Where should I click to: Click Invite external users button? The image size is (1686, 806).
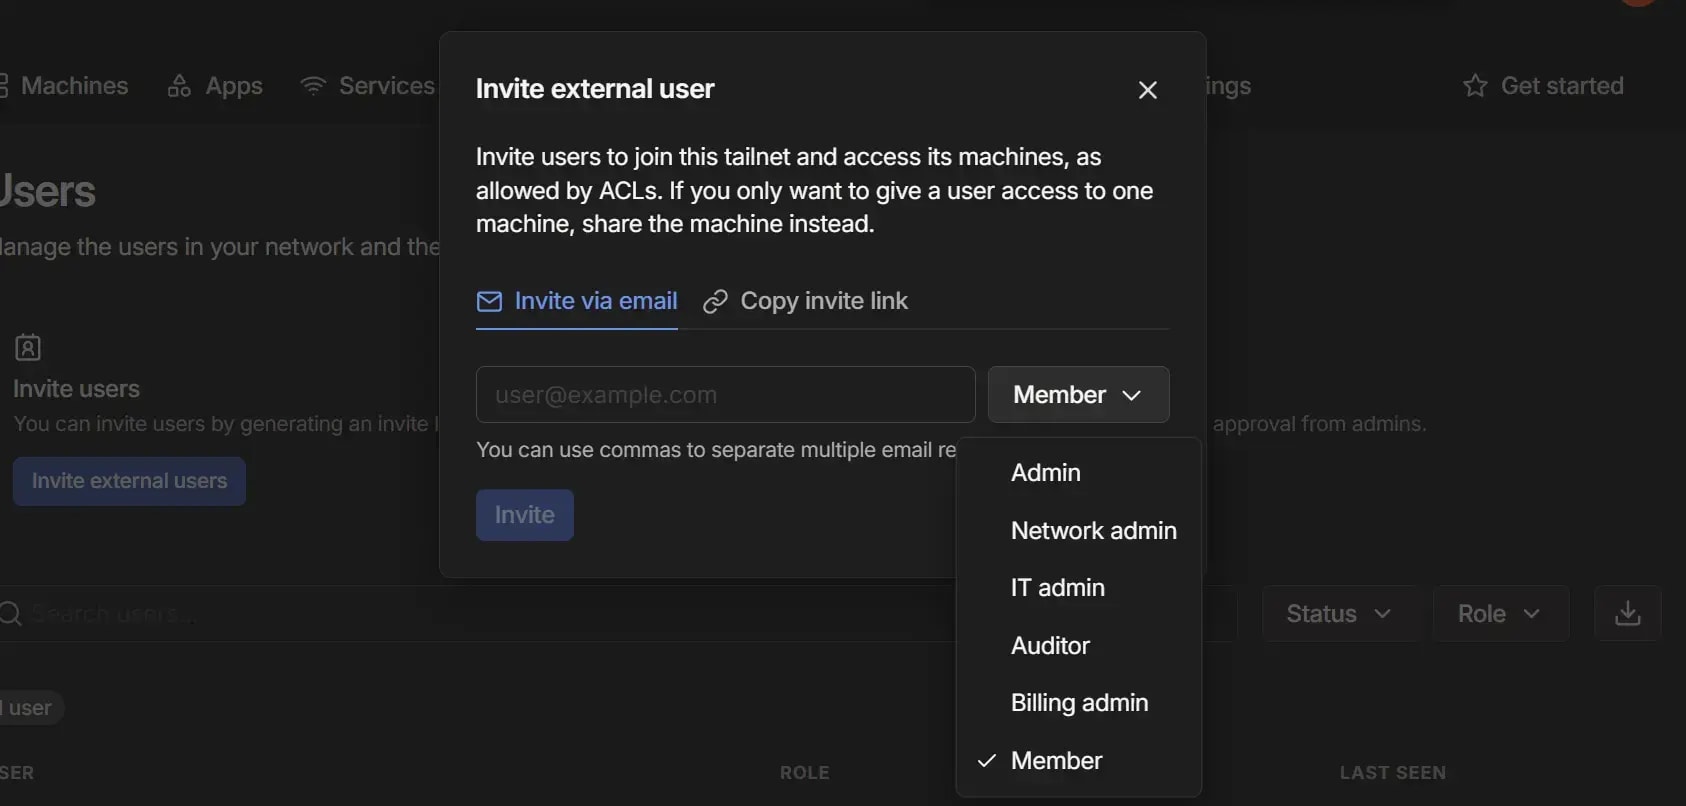tap(129, 481)
